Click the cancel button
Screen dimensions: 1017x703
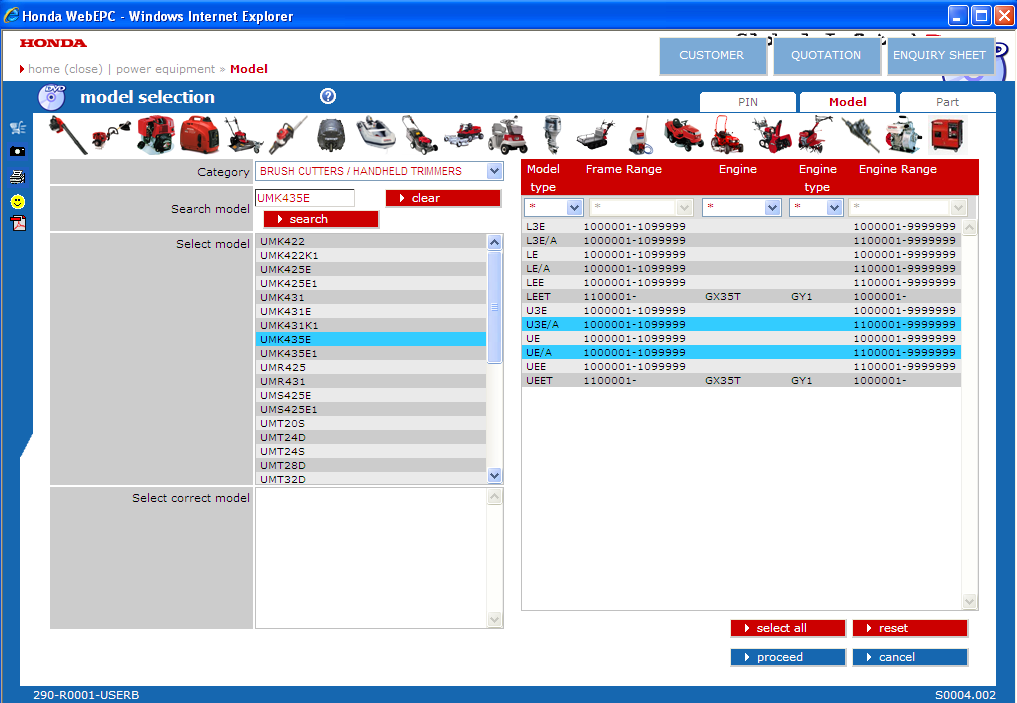coord(910,657)
